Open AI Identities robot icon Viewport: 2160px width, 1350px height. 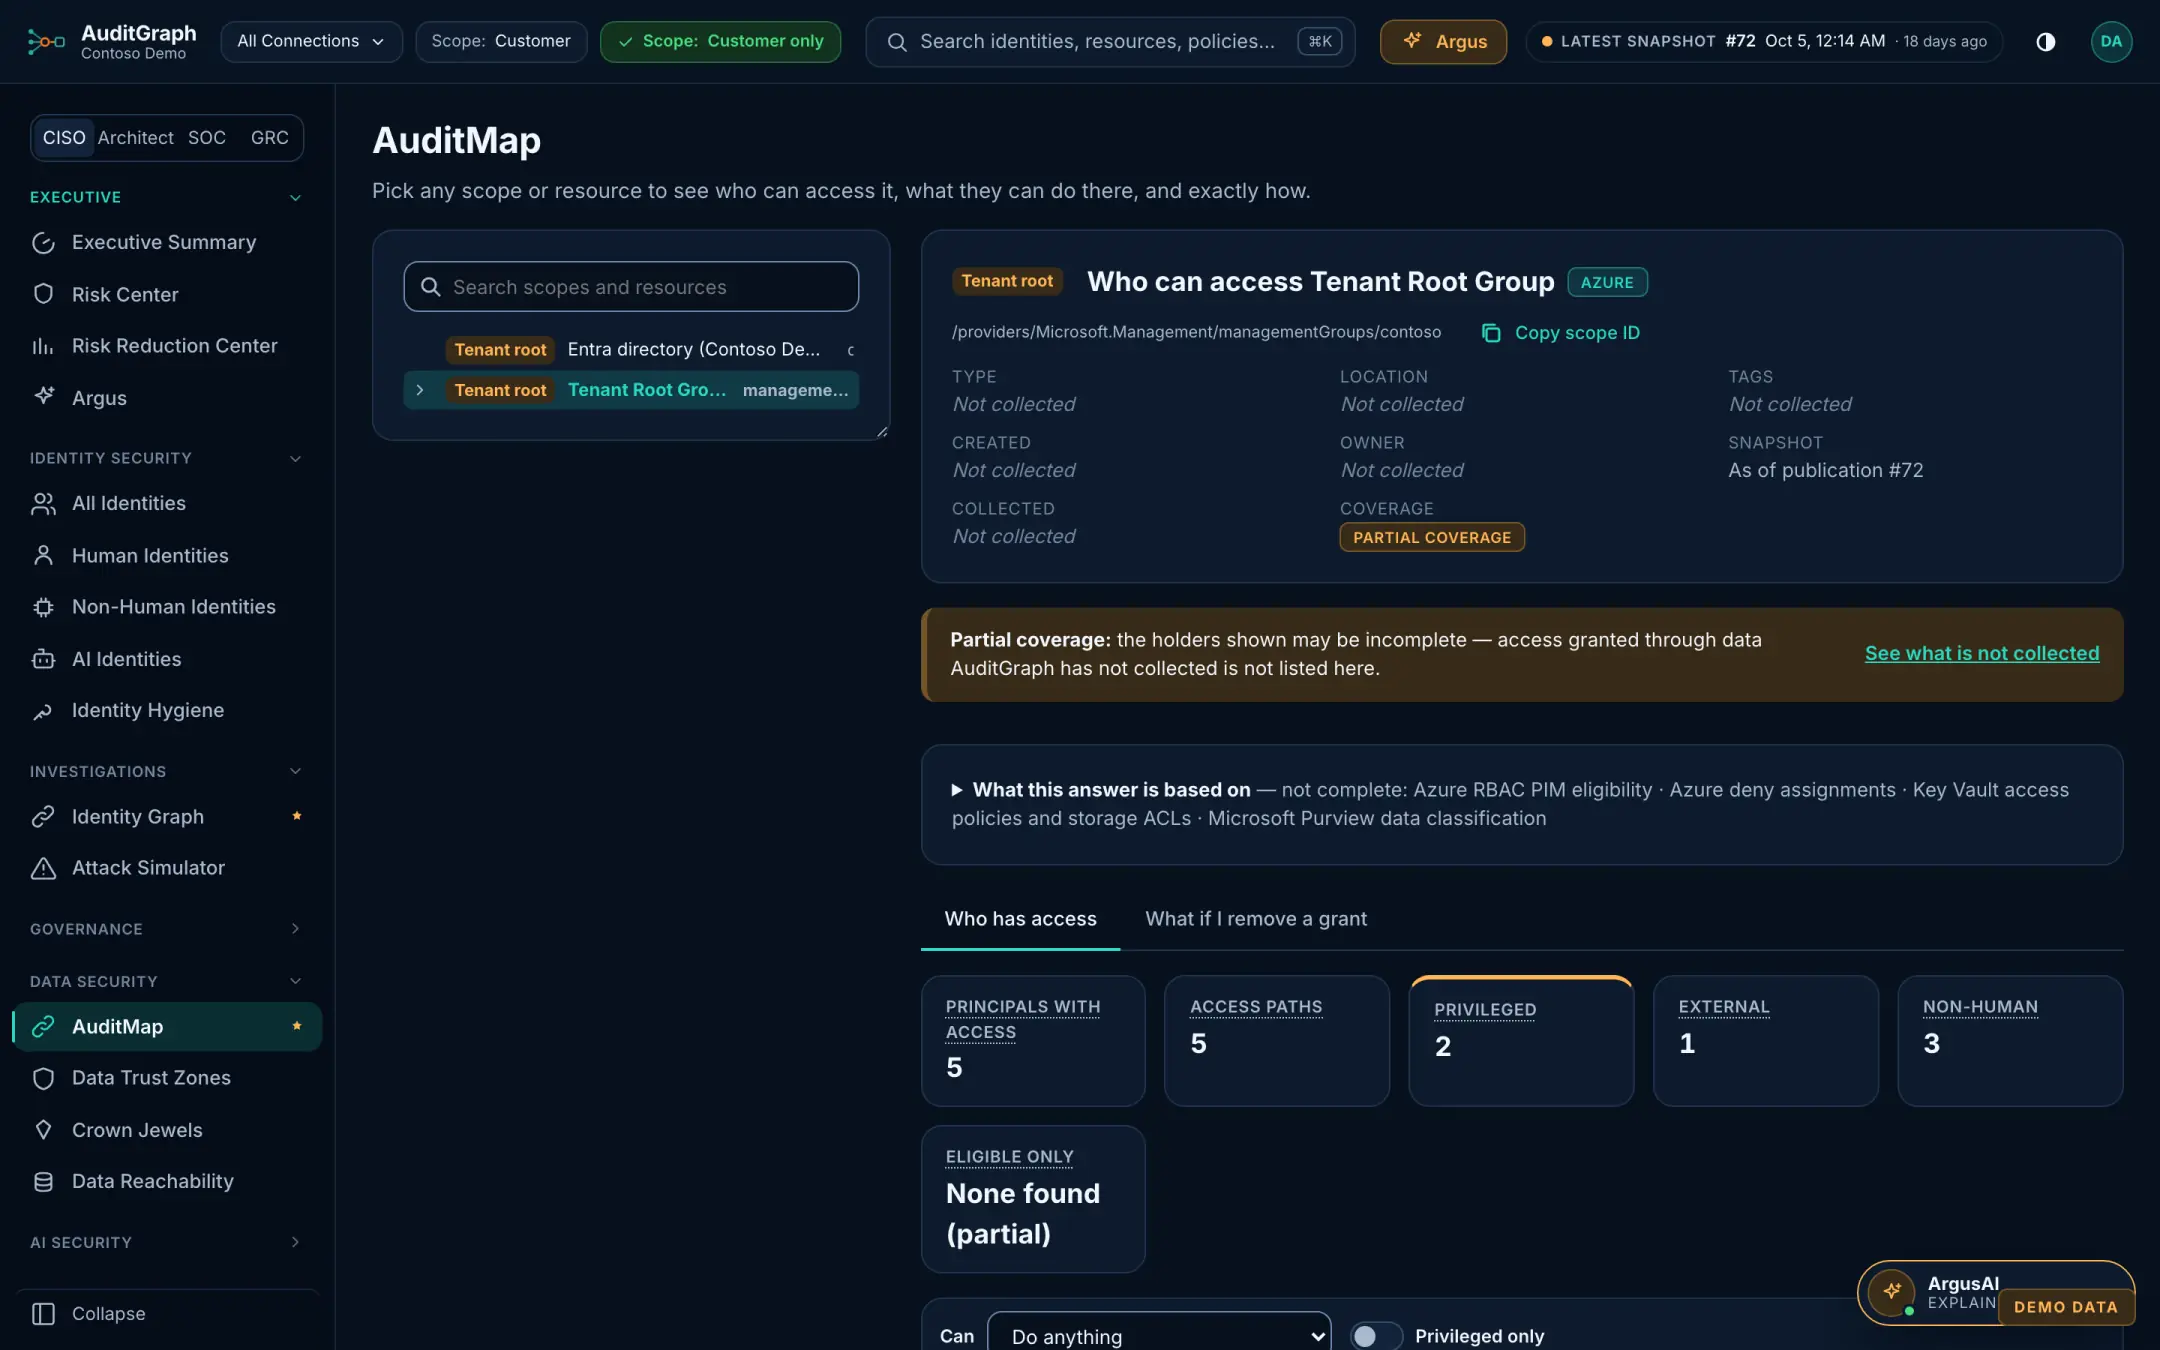coord(43,659)
